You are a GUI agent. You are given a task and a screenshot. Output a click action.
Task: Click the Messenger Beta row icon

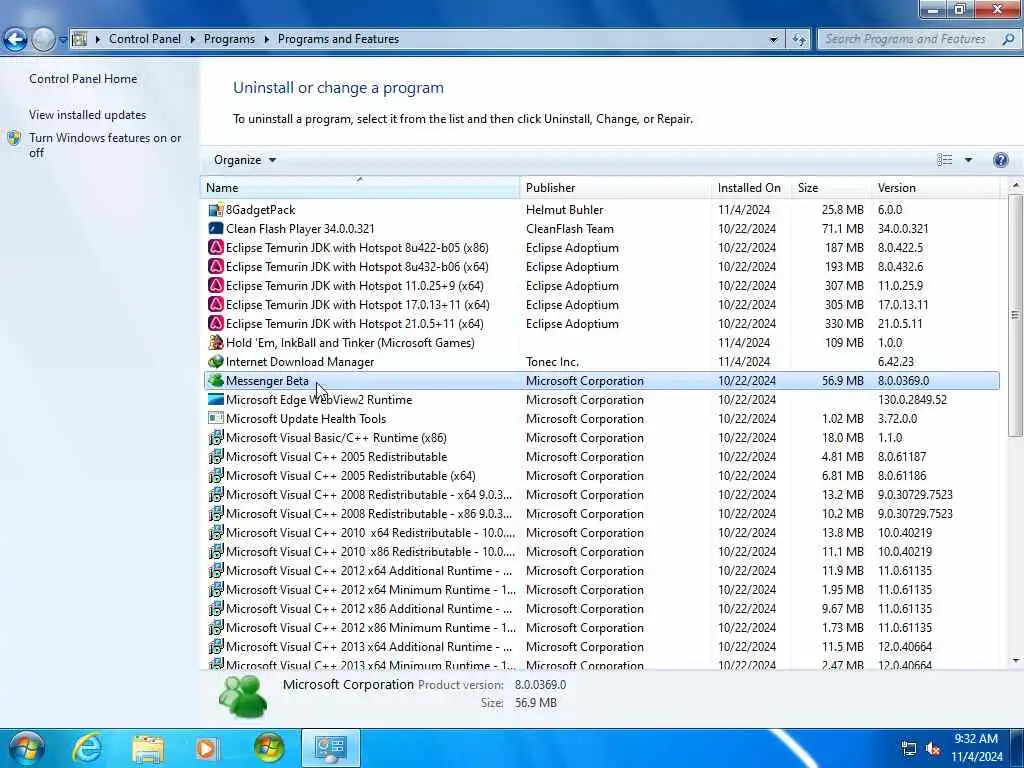216,380
